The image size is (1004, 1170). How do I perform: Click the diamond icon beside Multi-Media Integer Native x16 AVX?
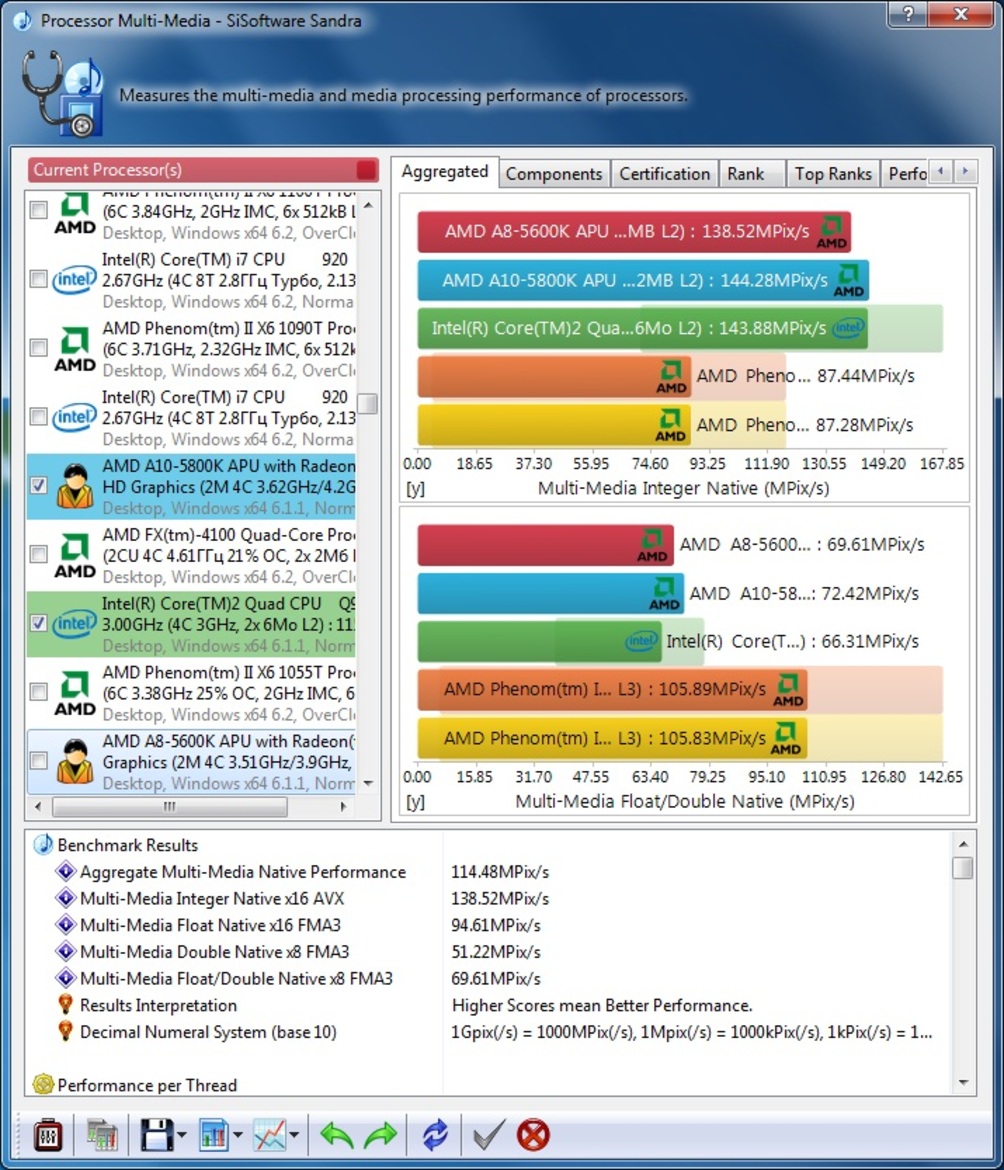[66, 898]
